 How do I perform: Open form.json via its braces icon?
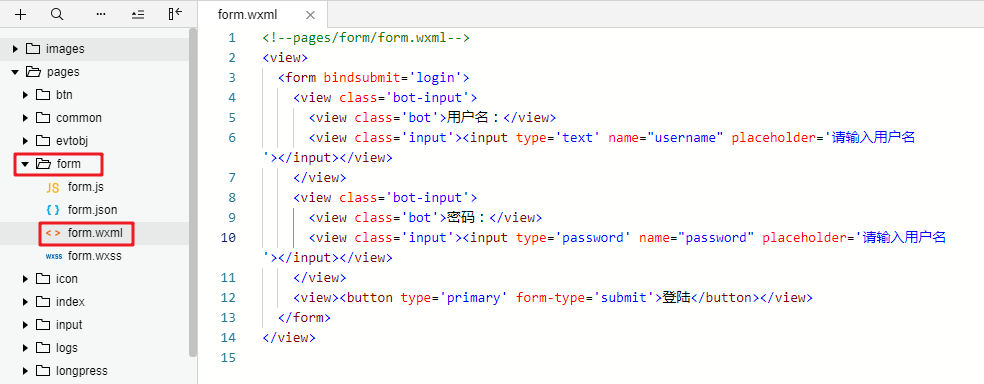(x=53, y=210)
